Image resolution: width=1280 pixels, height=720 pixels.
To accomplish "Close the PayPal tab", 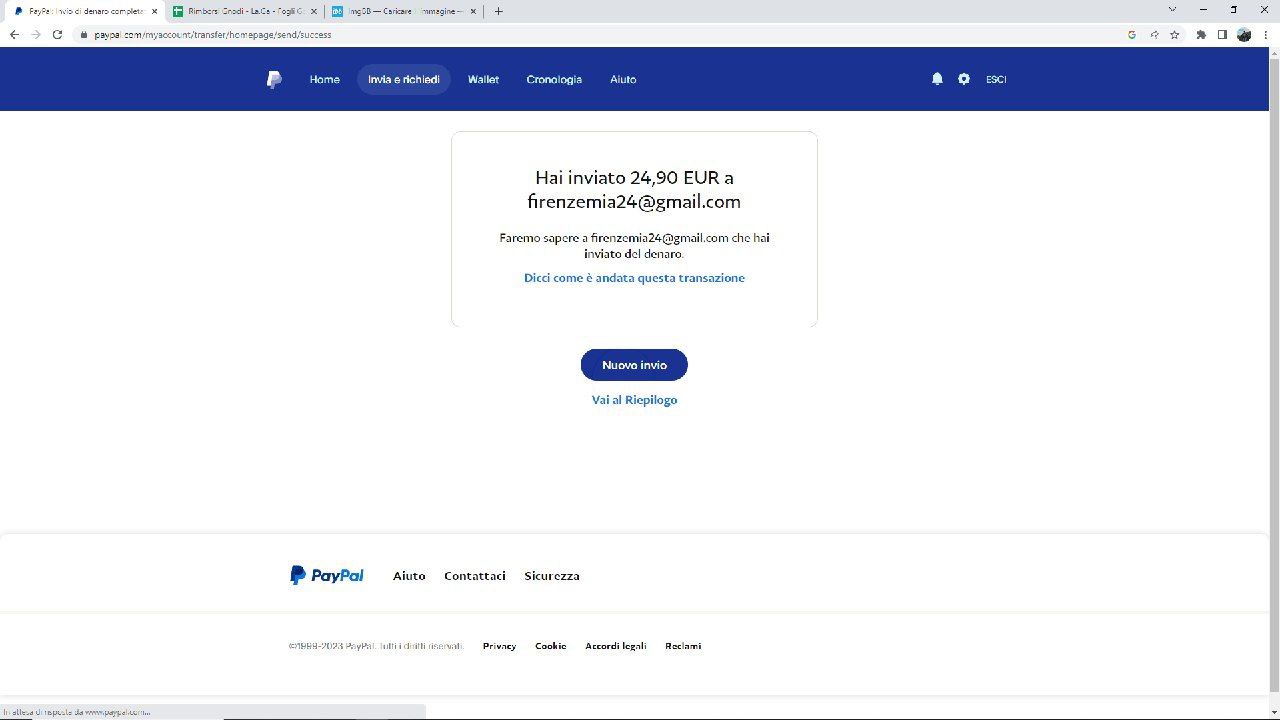I will (154, 11).
